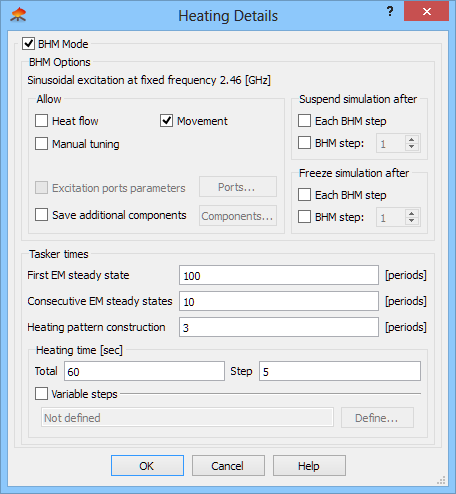Increase Suspend BHM step spinner value
This screenshot has width=456, height=494.
[412, 140]
